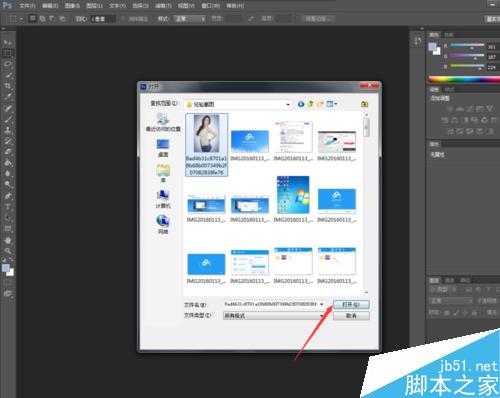Select the woman portrait thumbnail

[207, 133]
